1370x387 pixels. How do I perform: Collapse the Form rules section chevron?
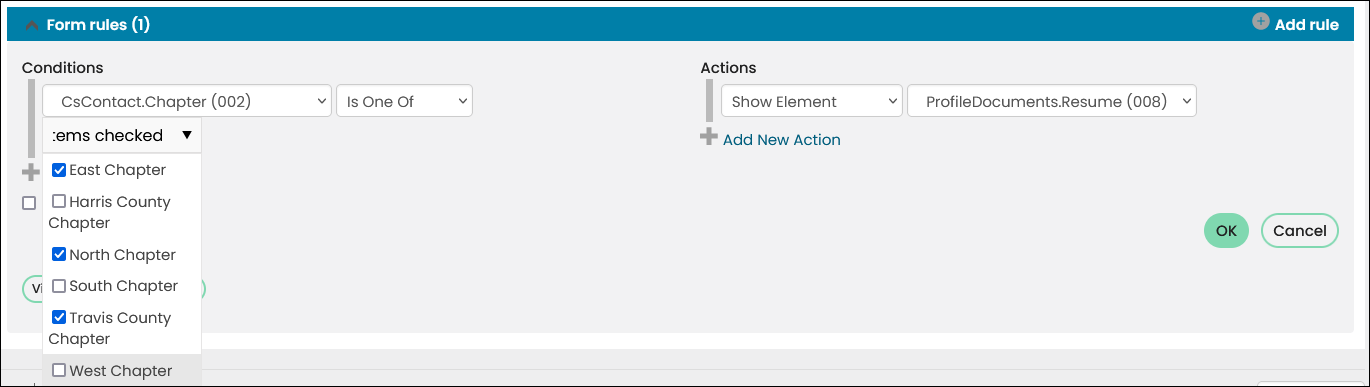click(x=31, y=25)
